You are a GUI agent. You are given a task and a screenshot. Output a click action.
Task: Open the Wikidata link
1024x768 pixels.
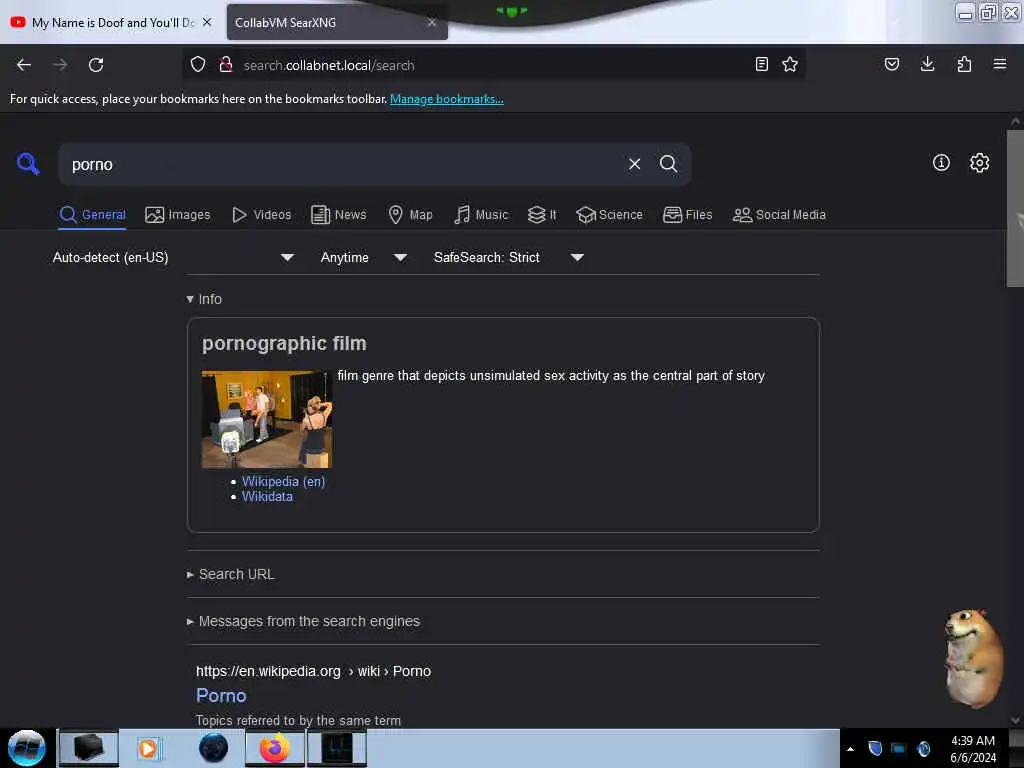(x=267, y=496)
